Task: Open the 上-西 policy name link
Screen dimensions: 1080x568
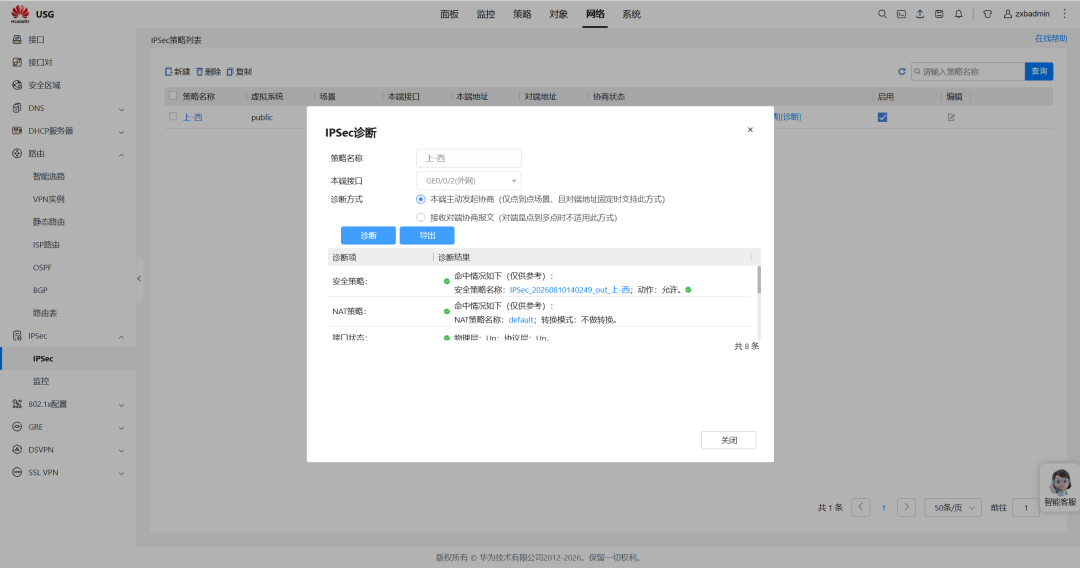Action: pos(193,117)
